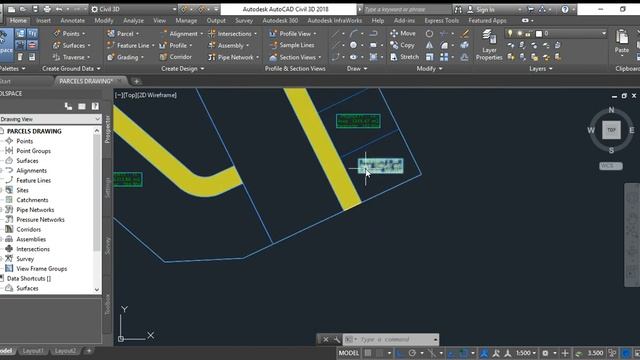Expand the Layers panel
640x360 pixels.
point(540,69)
